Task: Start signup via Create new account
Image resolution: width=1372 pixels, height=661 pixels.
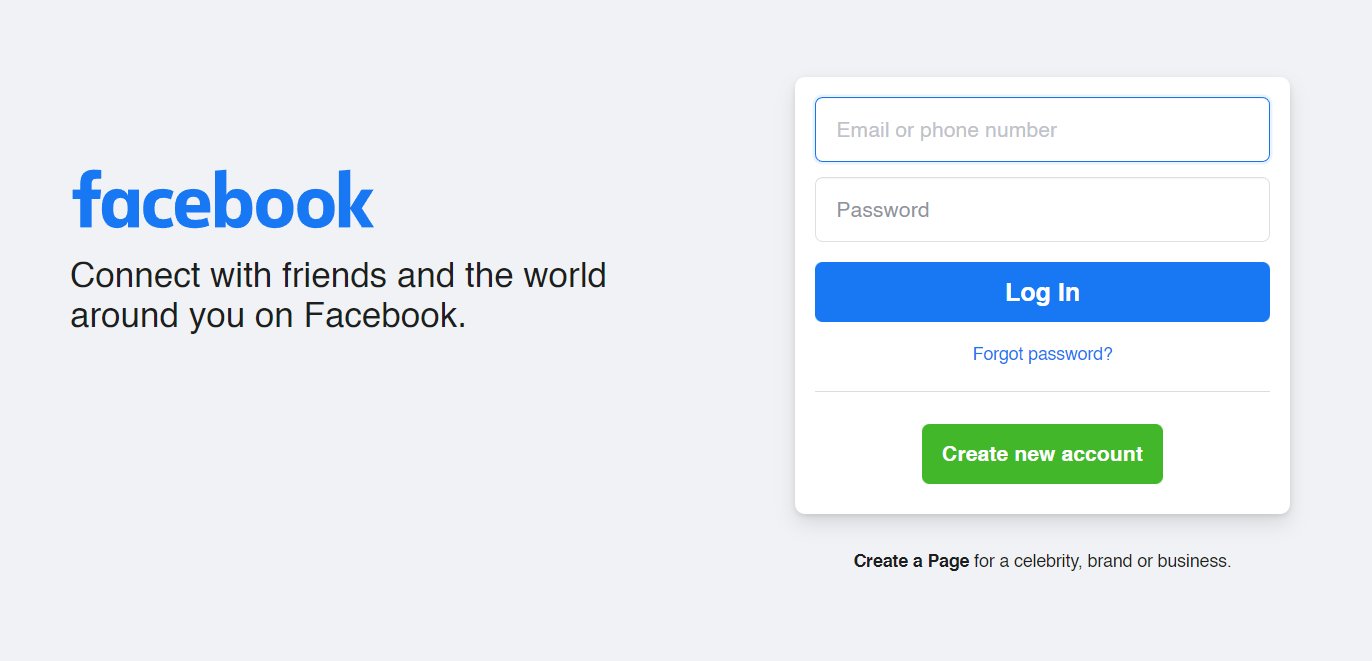Action: [x=1042, y=454]
